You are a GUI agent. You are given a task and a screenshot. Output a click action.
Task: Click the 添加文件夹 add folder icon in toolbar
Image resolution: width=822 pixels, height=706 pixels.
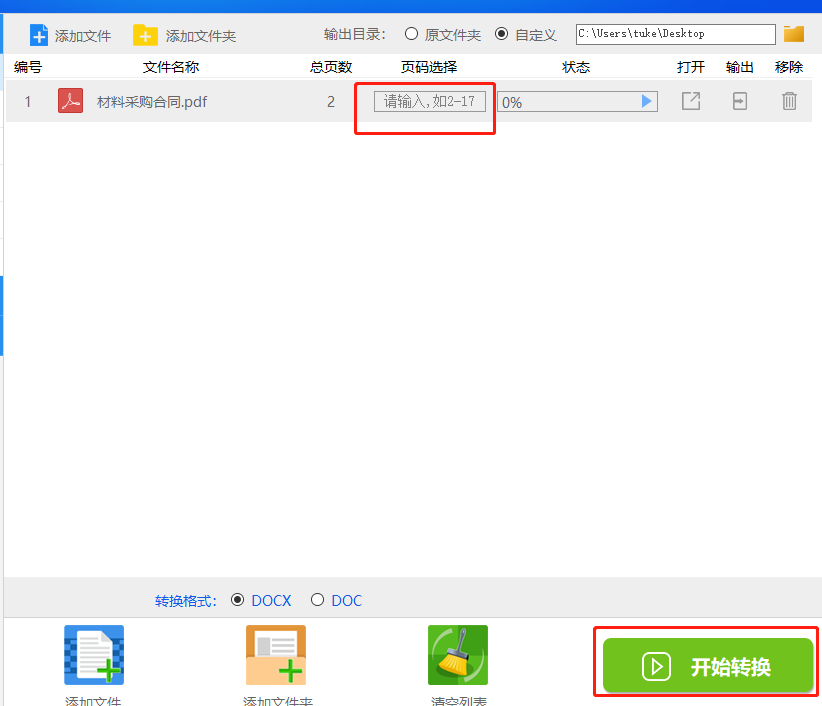pyautogui.click(x=146, y=34)
